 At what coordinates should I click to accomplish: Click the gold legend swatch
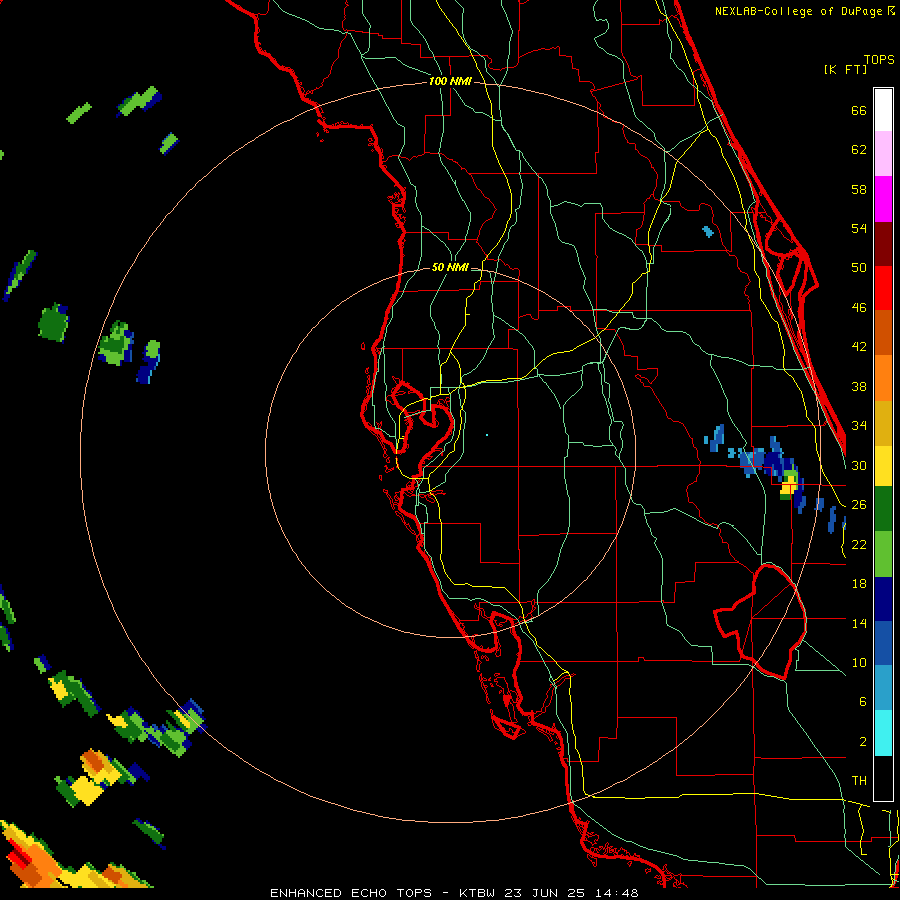pyautogui.click(x=883, y=423)
